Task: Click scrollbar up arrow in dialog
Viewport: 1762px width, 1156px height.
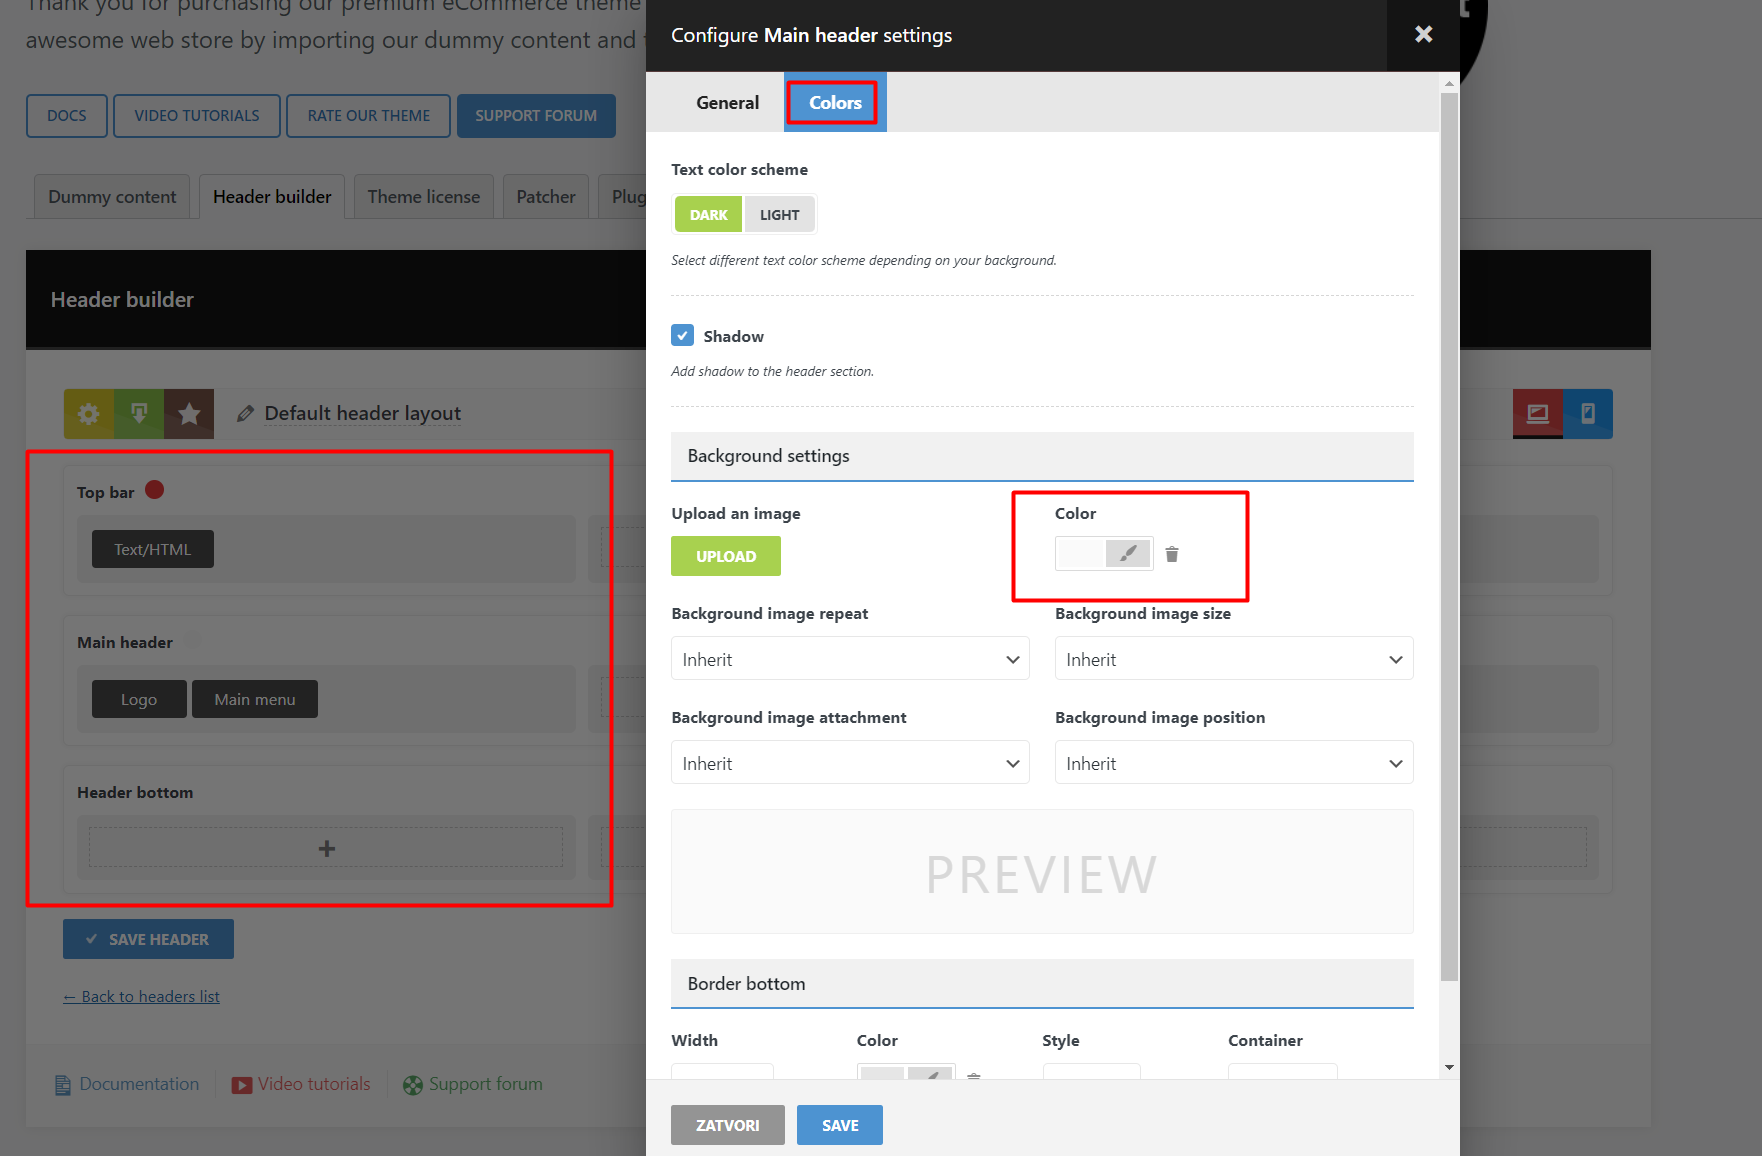Action: [x=1449, y=83]
